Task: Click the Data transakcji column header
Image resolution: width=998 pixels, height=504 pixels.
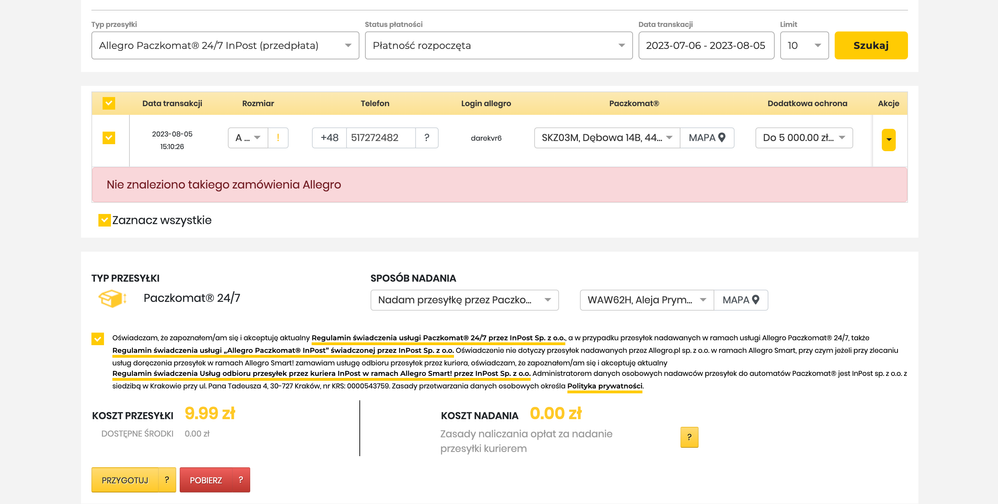Action: [x=172, y=103]
